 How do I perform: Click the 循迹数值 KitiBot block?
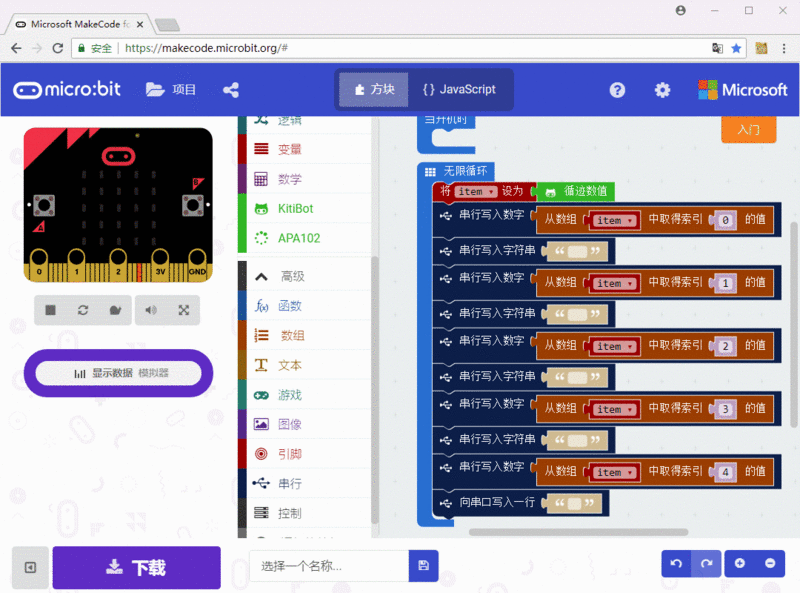click(576, 192)
